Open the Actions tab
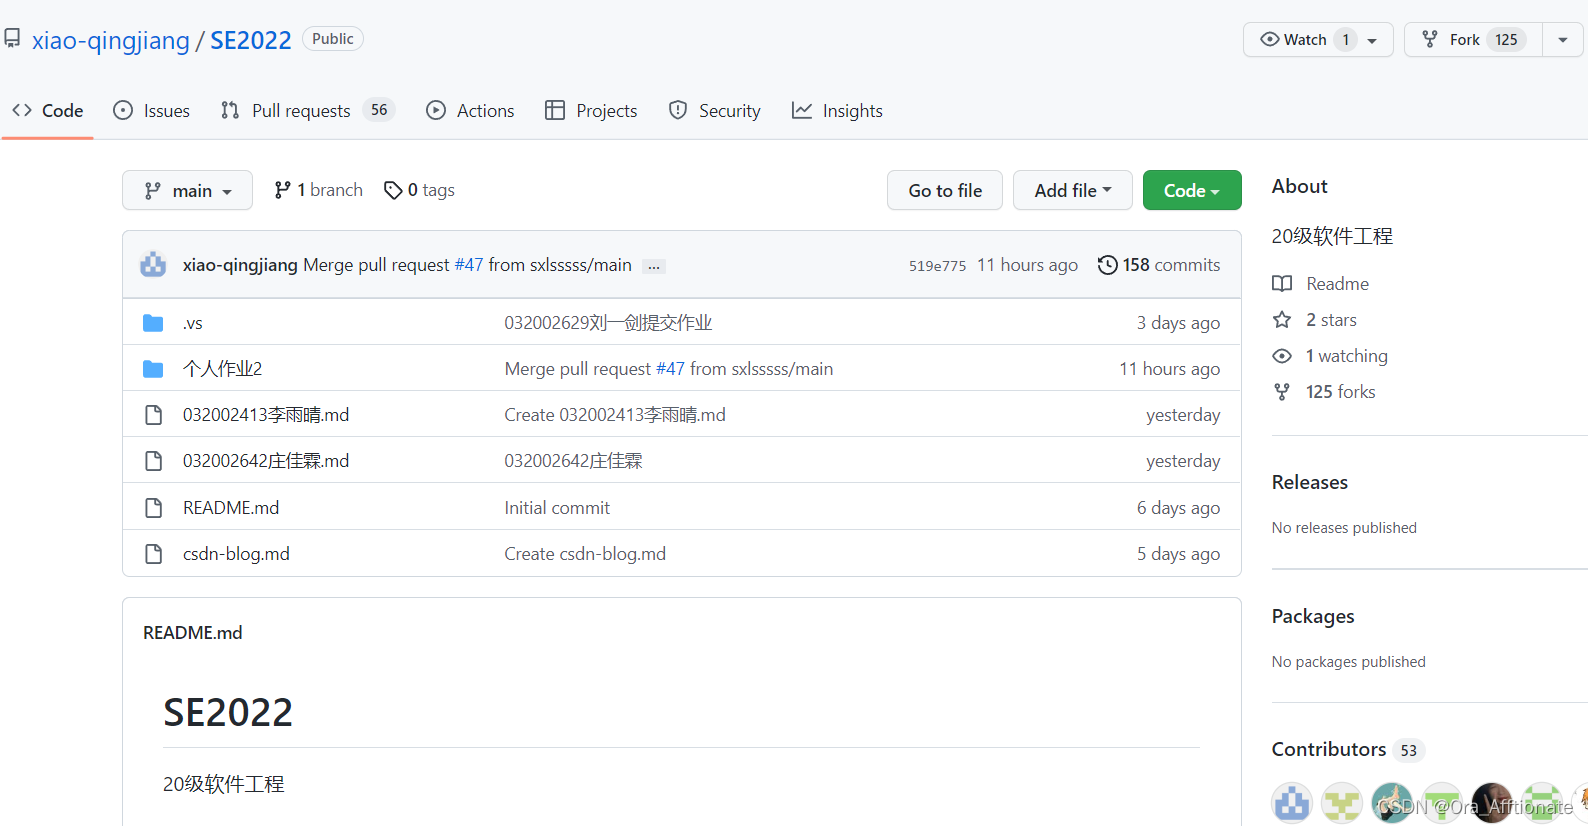The height and width of the screenshot is (826, 1588). [x=470, y=111]
